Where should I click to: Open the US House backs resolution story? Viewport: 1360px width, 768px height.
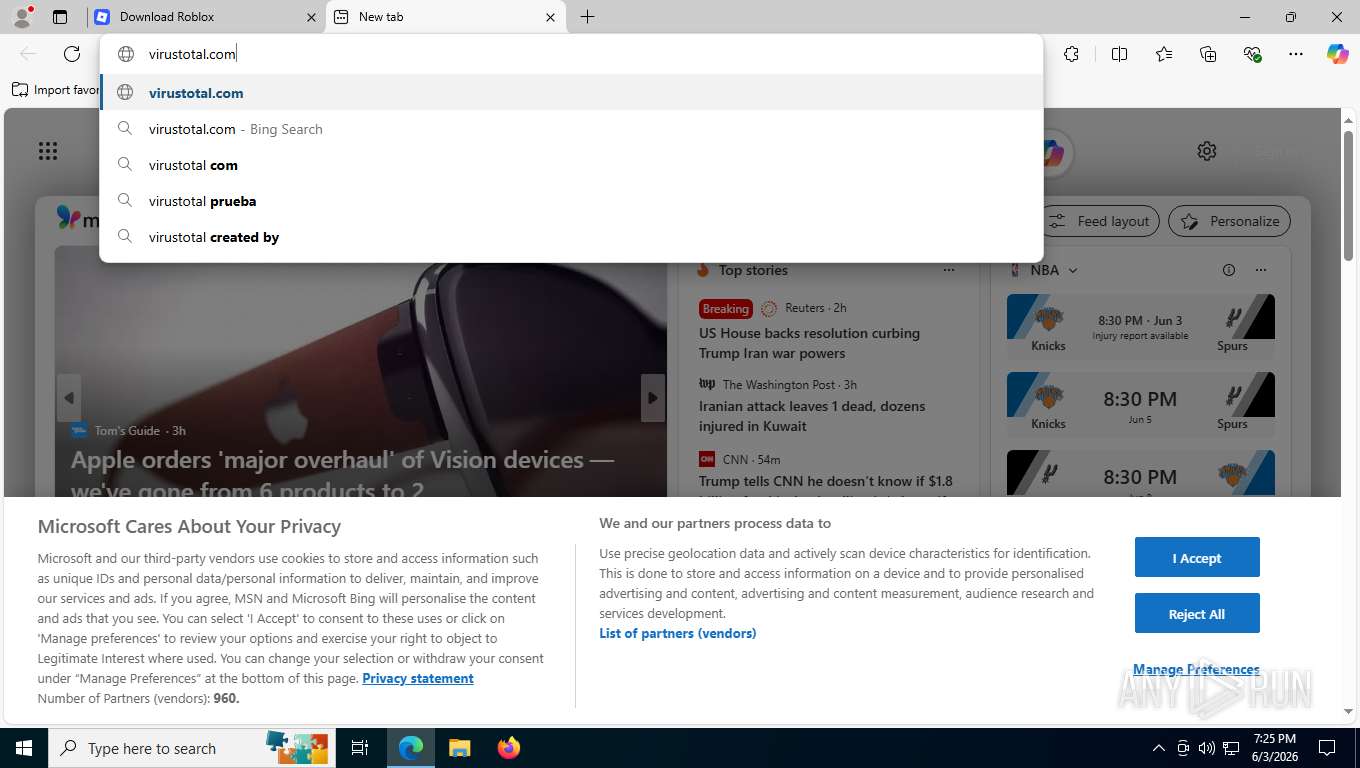tap(809, 343)
